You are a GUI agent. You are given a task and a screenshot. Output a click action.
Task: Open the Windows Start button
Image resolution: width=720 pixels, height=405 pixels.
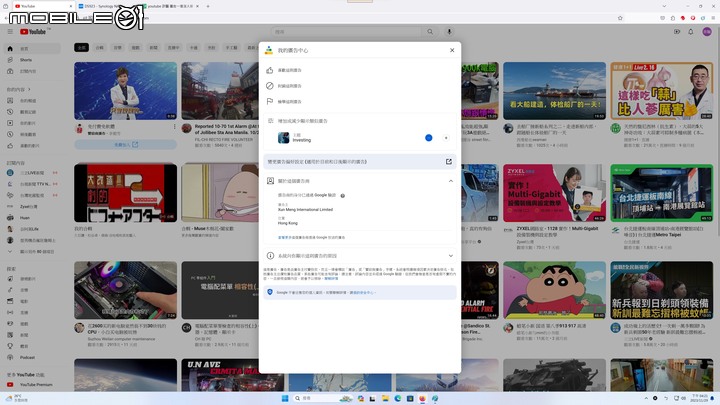coord(285,398)
